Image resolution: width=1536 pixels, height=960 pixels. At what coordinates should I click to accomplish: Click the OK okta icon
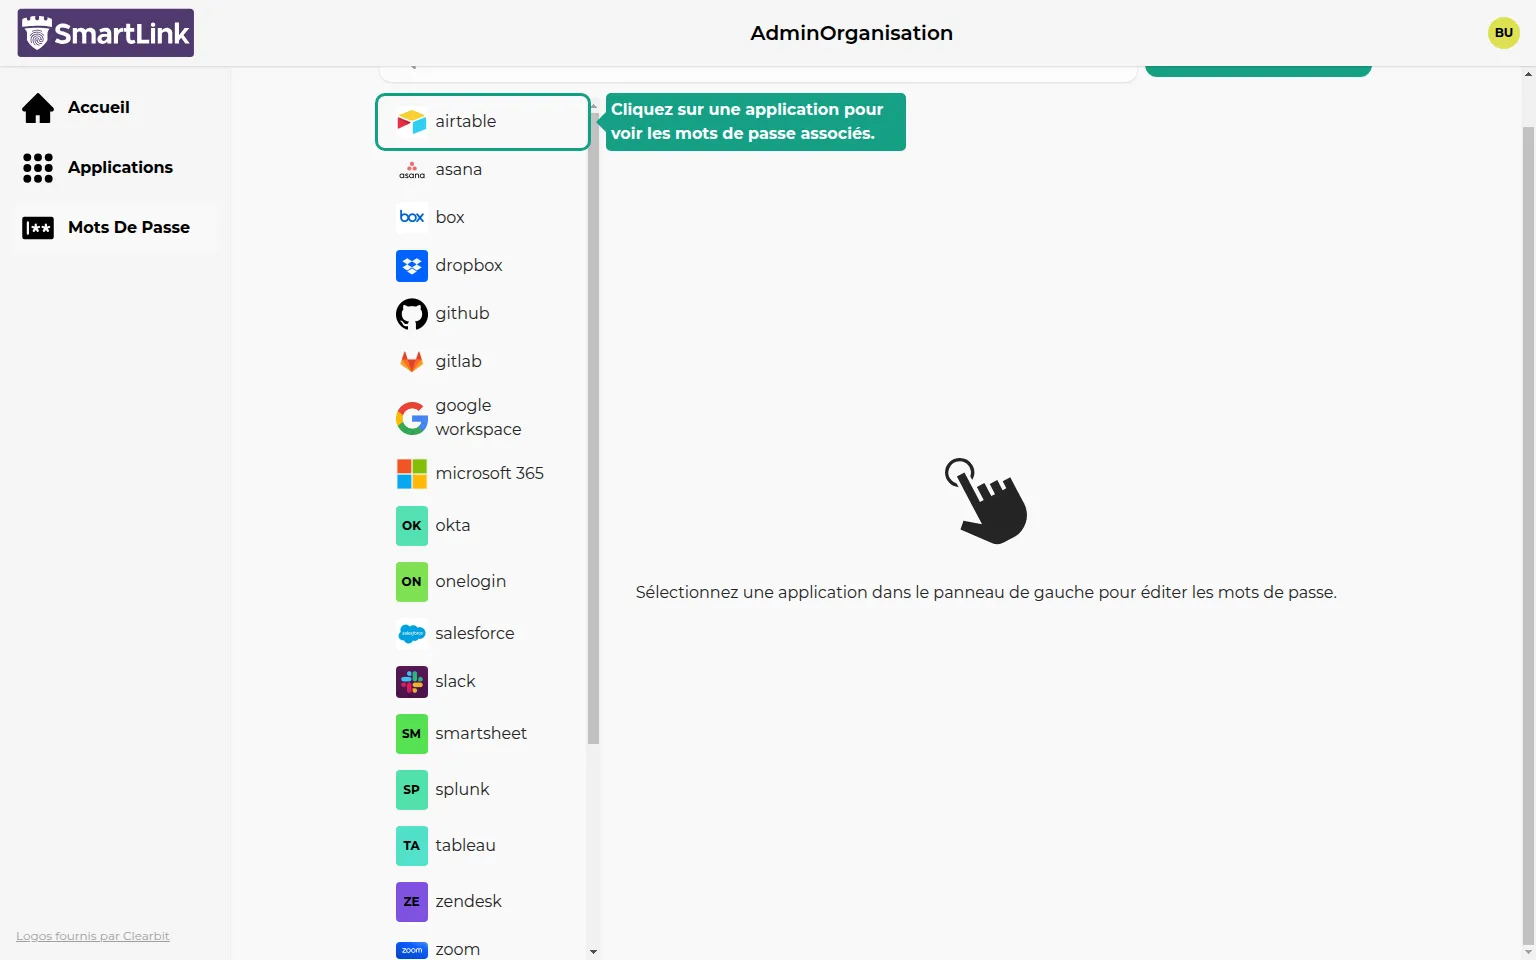click(412, 526)
